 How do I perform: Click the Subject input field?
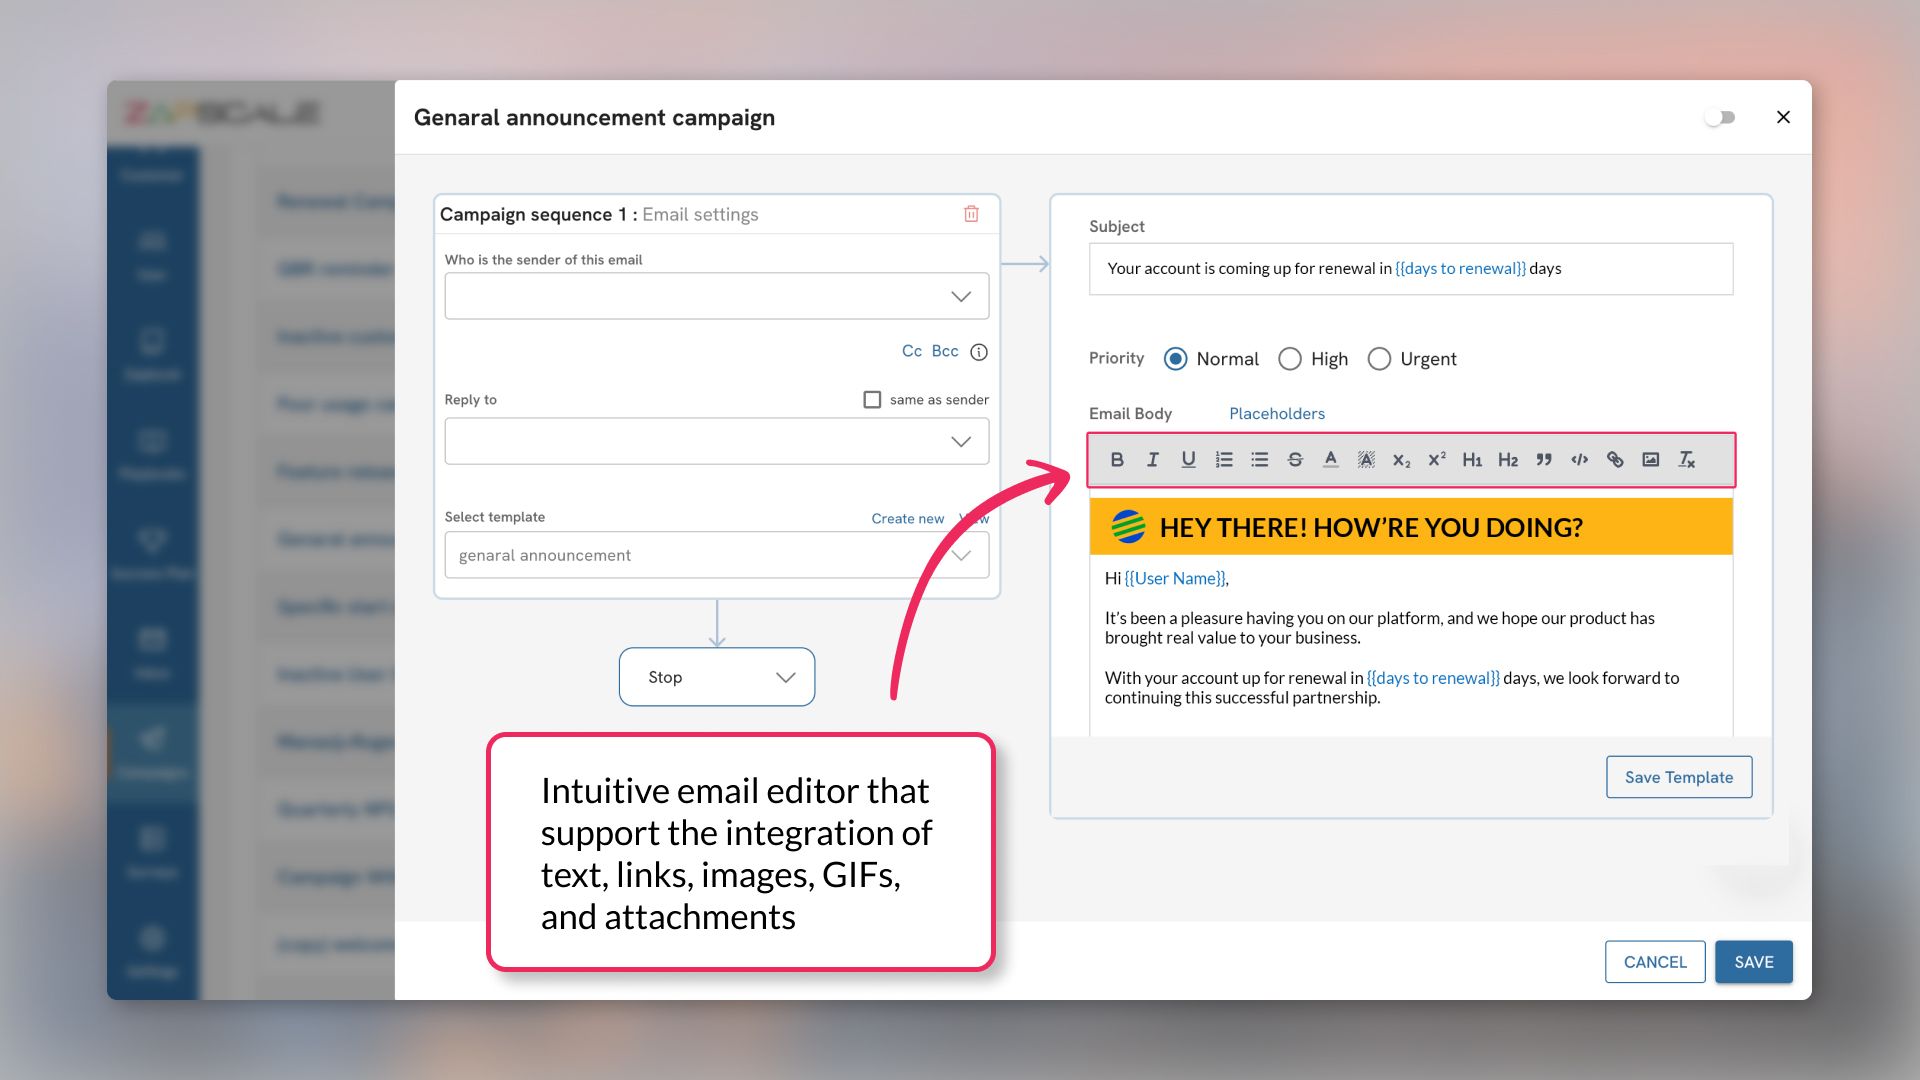pyautogui.click(x=1410, y=268)
